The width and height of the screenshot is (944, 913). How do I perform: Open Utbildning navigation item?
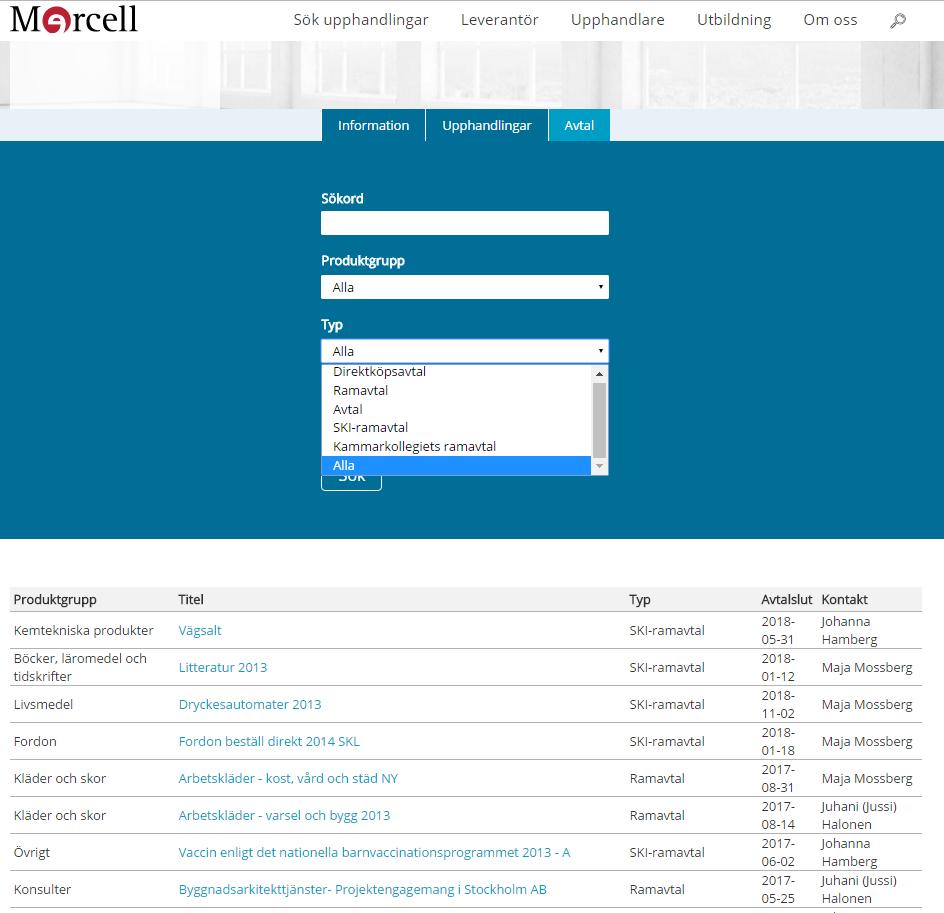click(734, 20)
